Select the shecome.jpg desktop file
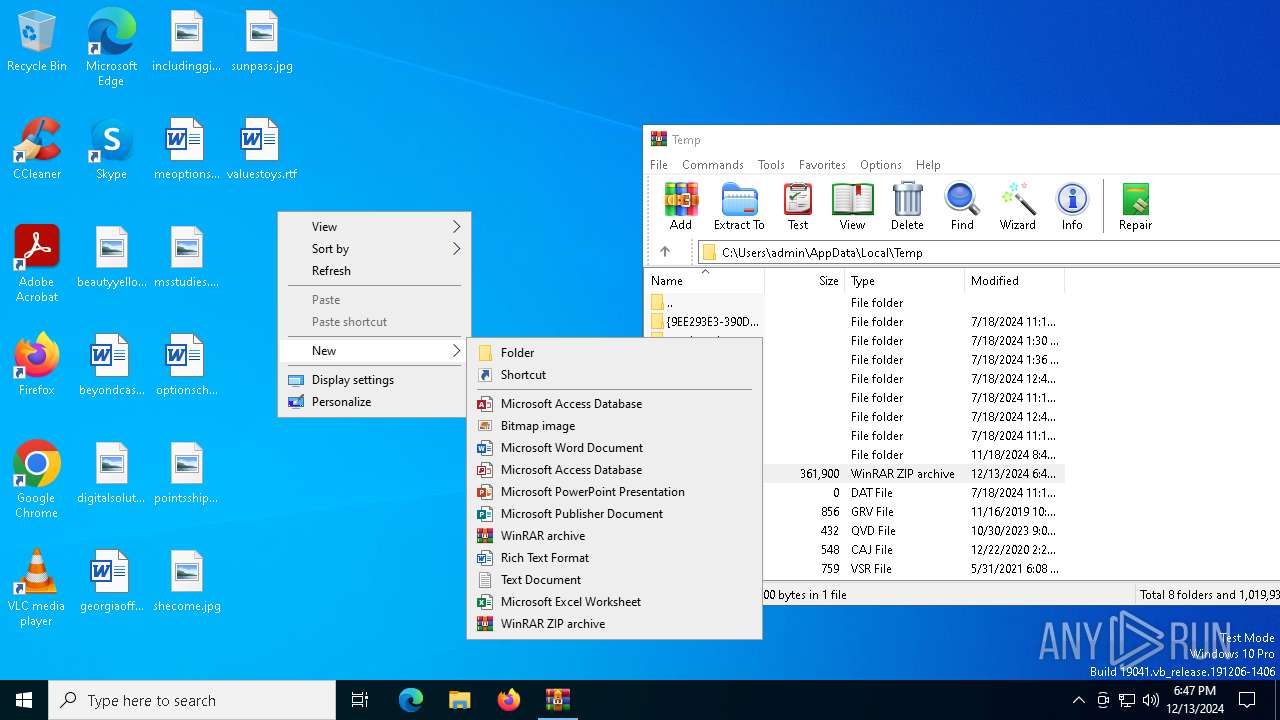 [x=187, y=581]
